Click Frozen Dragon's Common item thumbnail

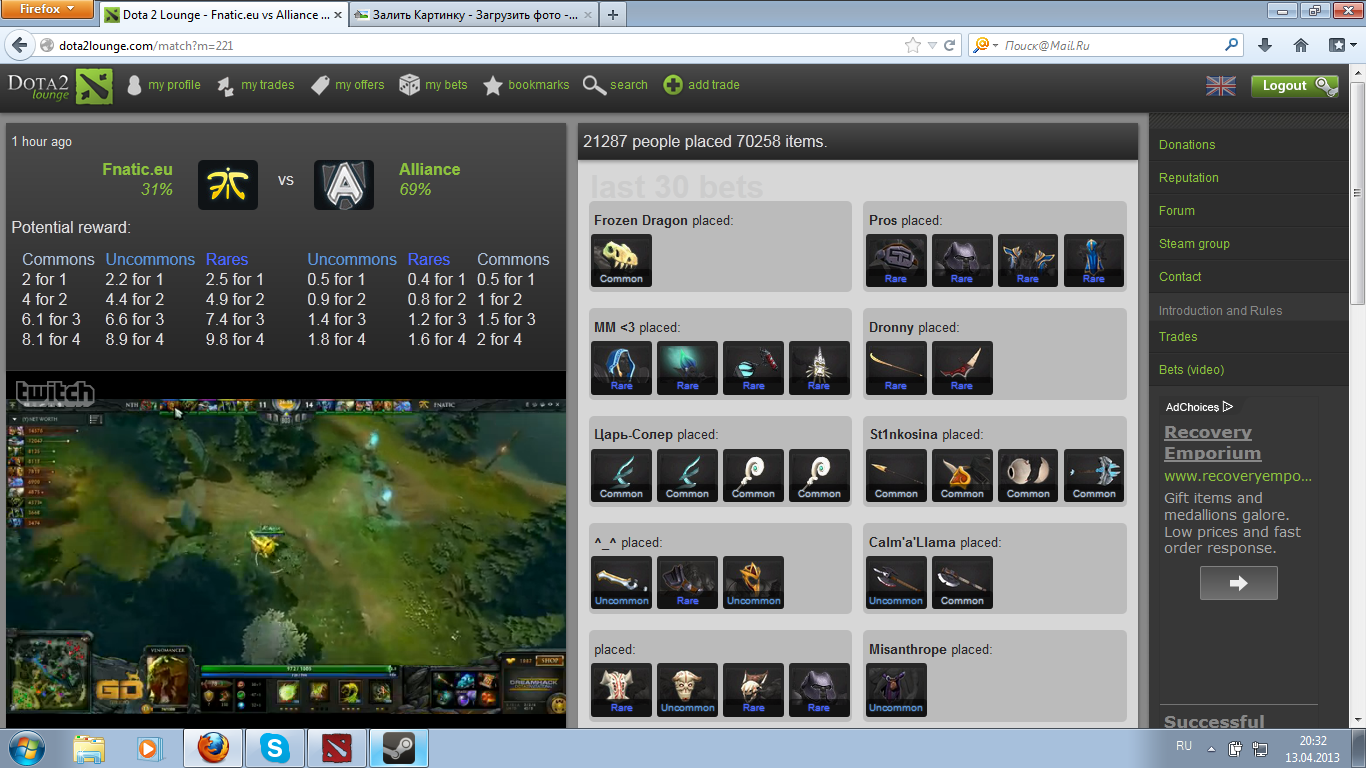pyautogui.click(x=621, y=260)
